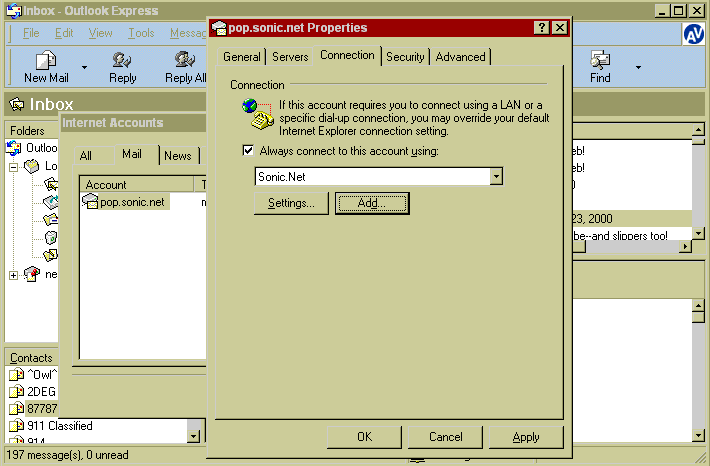Screen dimensions: 710x466
Task: Click the ^Owl^ contact card icon
Action: click(17, 374)
